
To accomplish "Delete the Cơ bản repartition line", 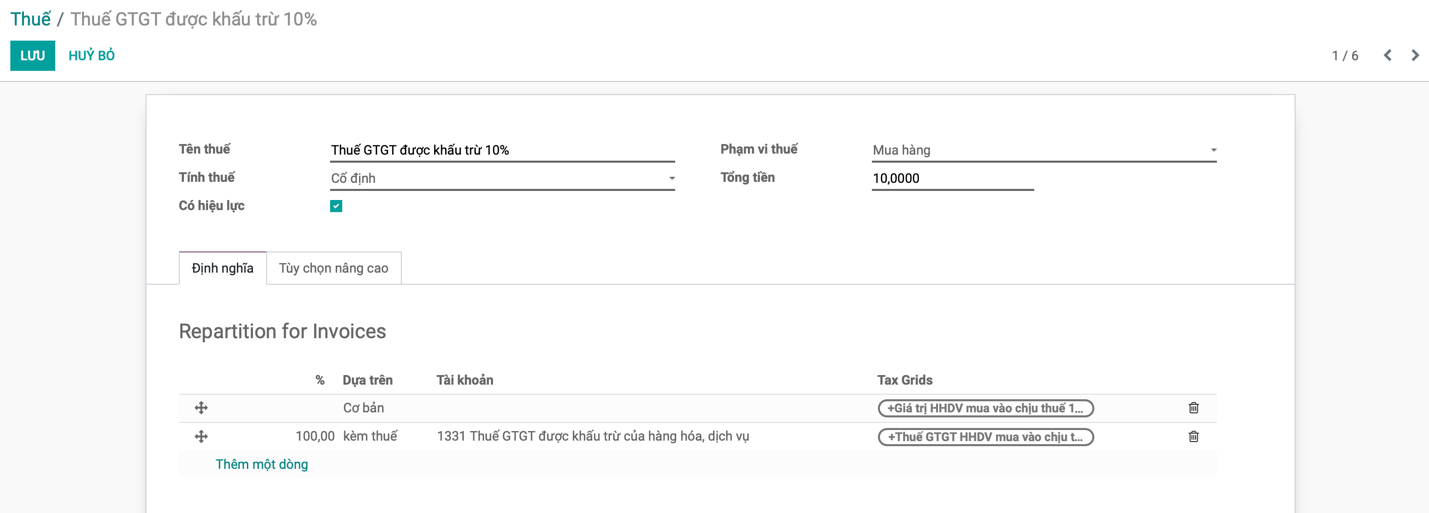I will 1193,408.
